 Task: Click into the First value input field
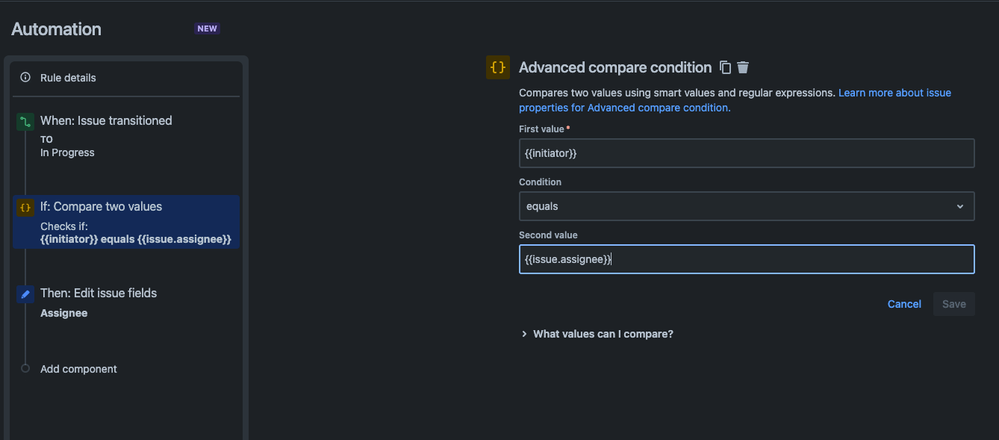pyautogui.click(x=745, y=153)
